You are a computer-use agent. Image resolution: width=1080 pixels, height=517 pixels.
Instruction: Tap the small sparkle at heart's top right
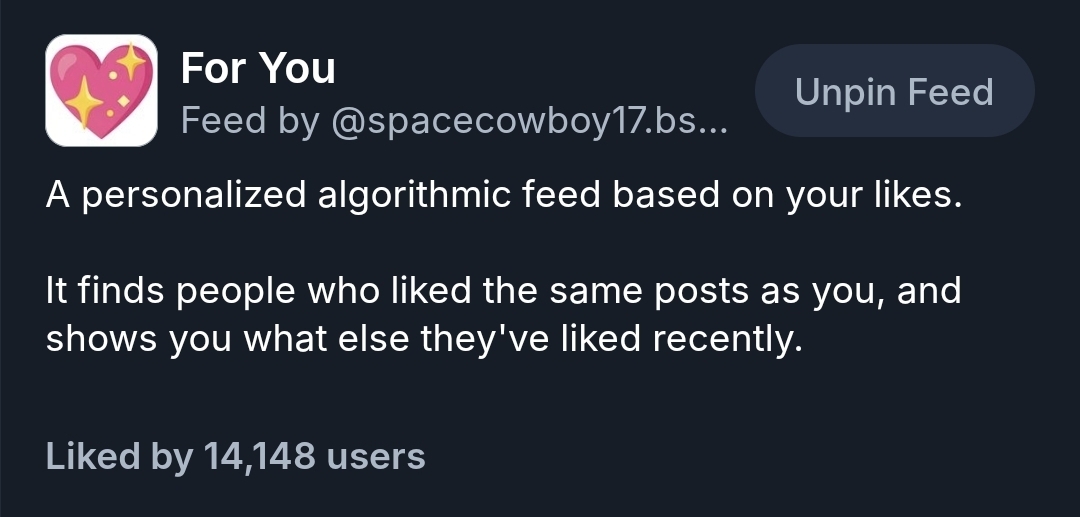pos(131,62)
